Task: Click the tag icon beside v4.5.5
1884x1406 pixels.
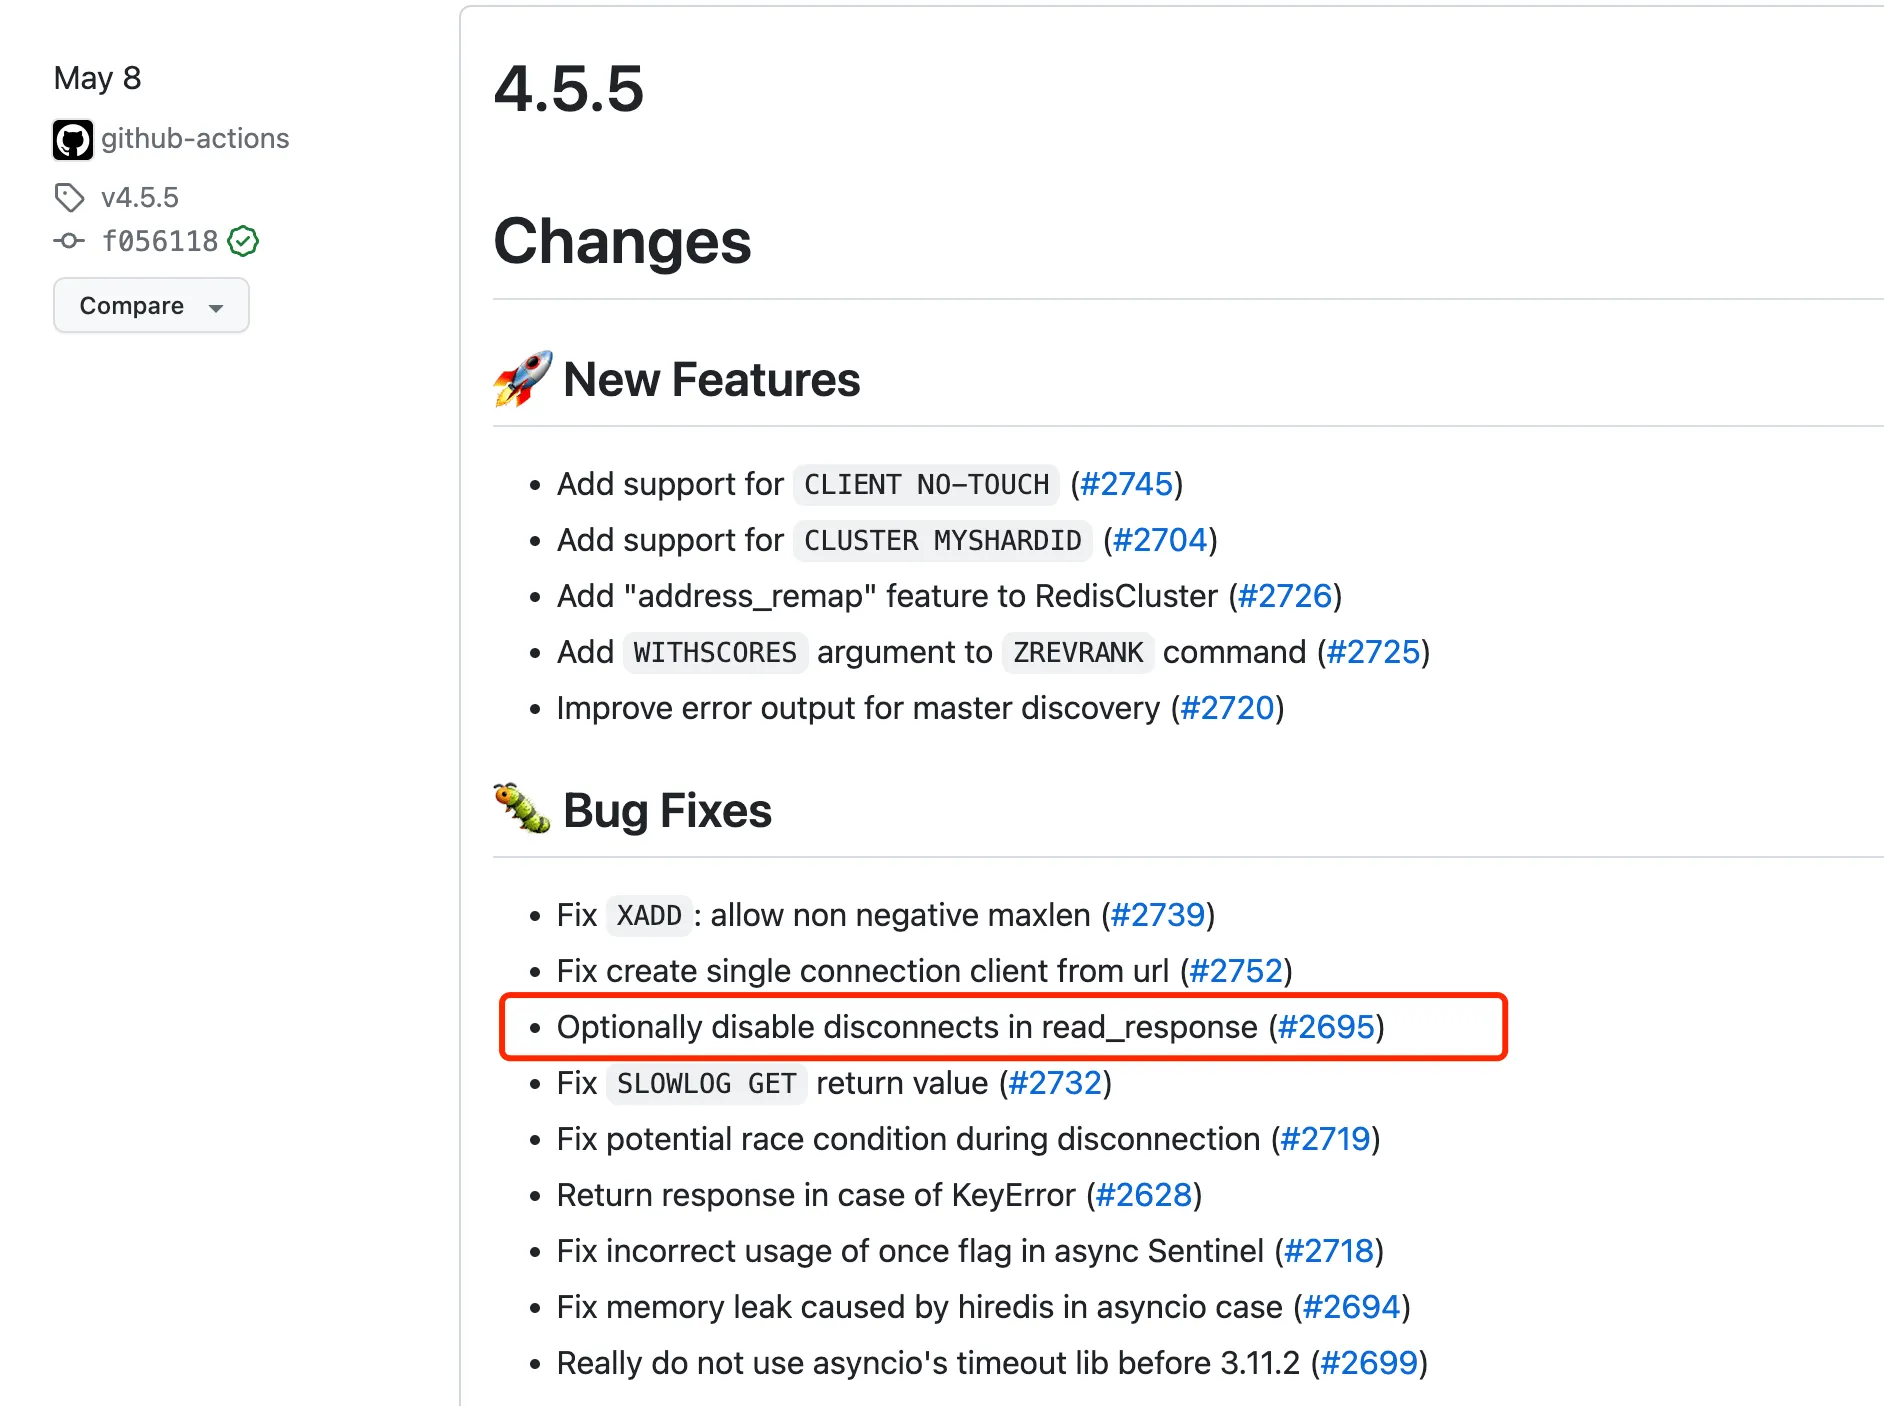Action: coord(69,198)
